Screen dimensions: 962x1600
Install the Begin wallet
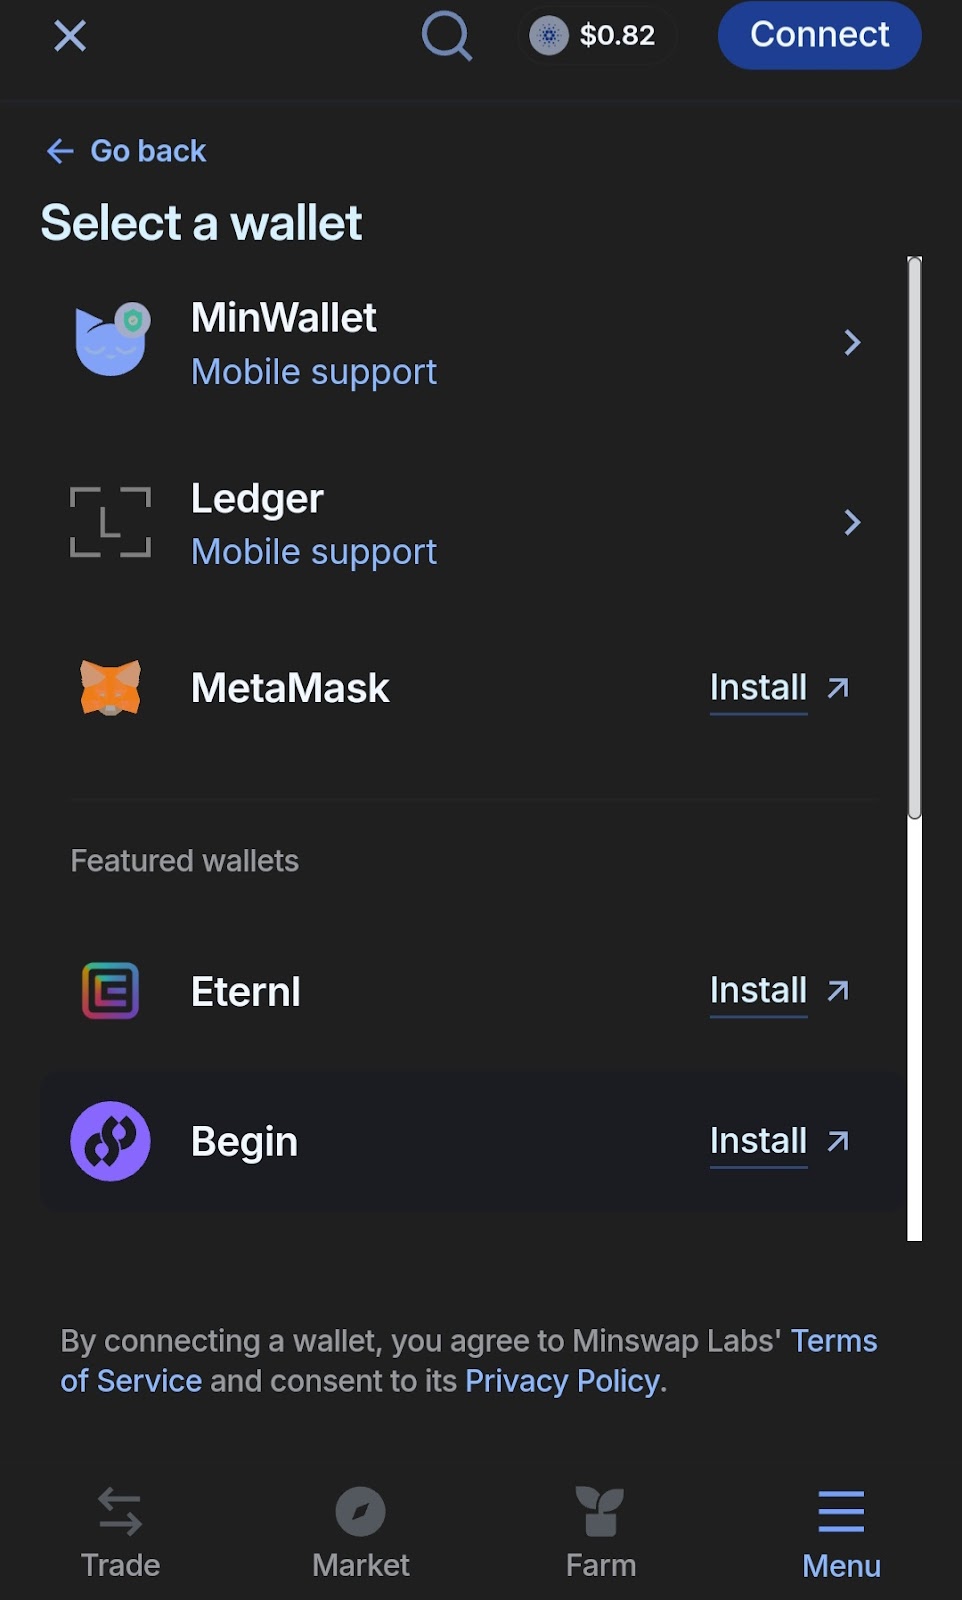tap(779, 1141)
